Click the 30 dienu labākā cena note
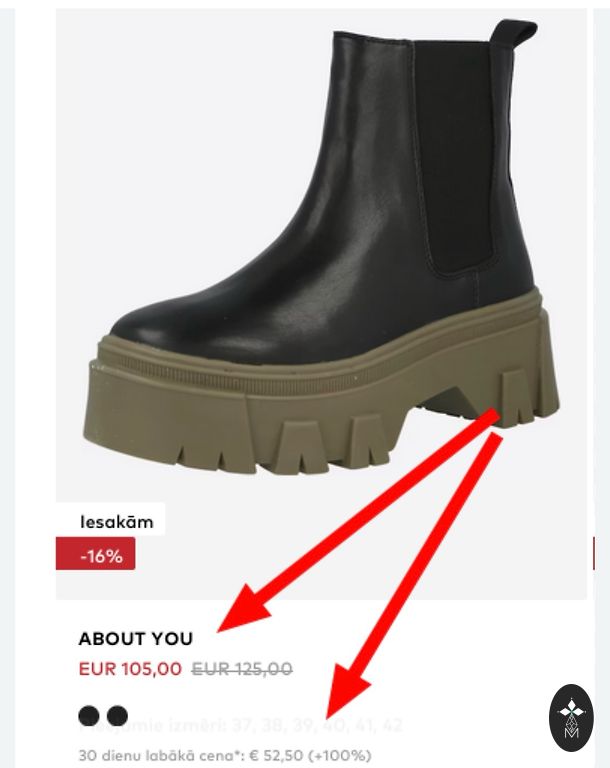Screen dimensions: 610x768 [225, 755]
